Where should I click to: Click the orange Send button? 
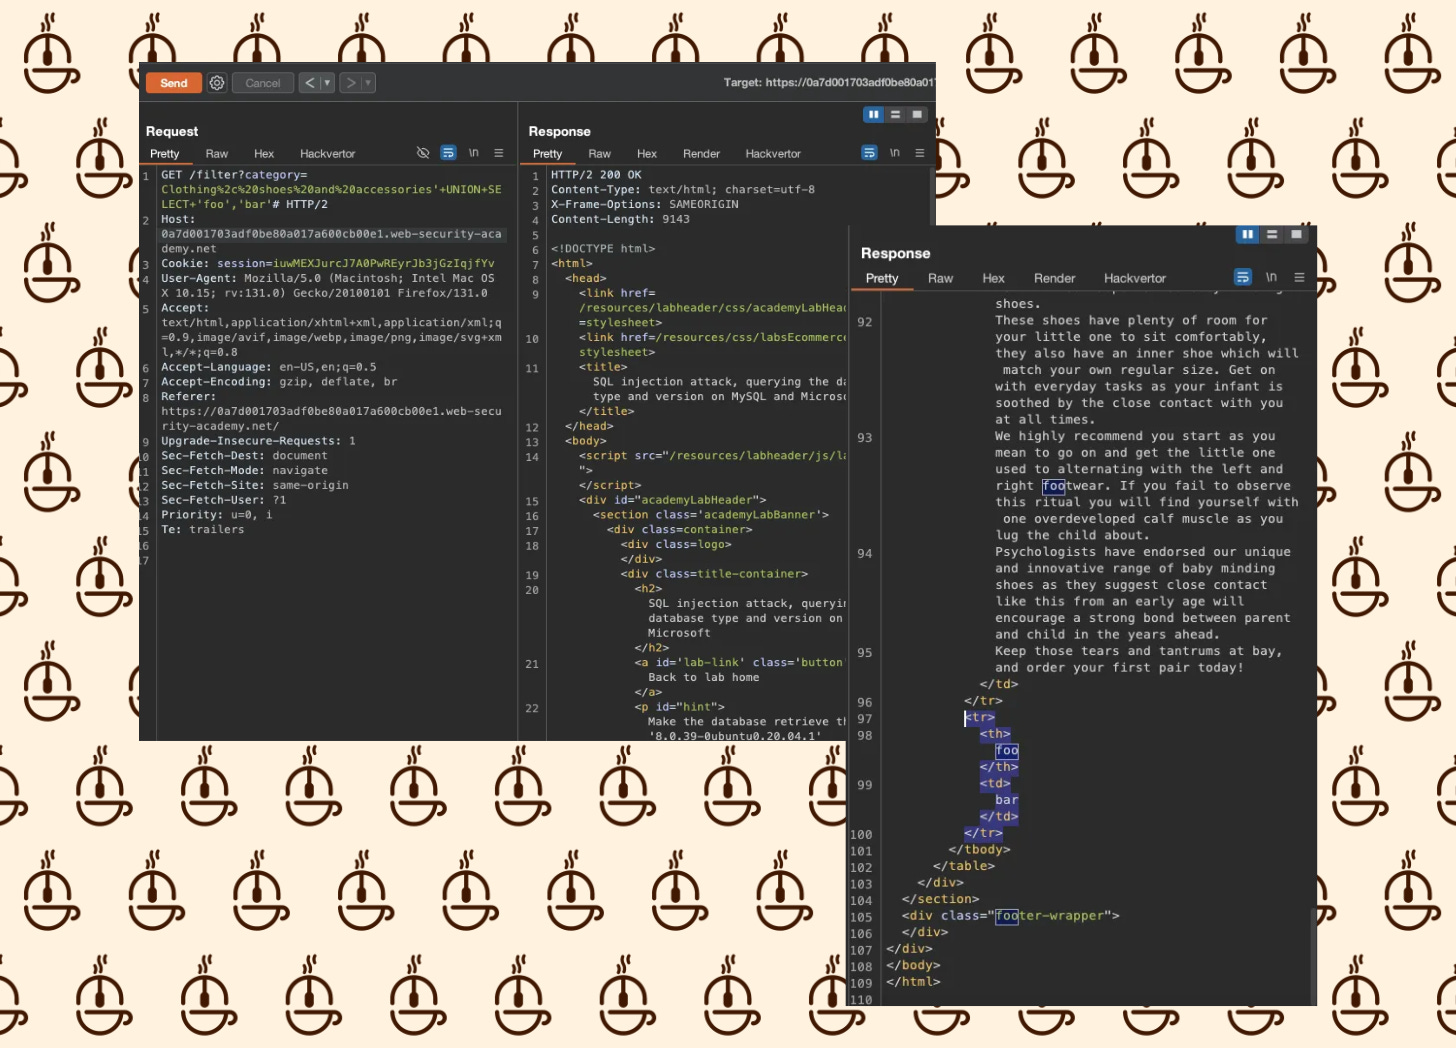pyautogui.click(x=174, y=83)
